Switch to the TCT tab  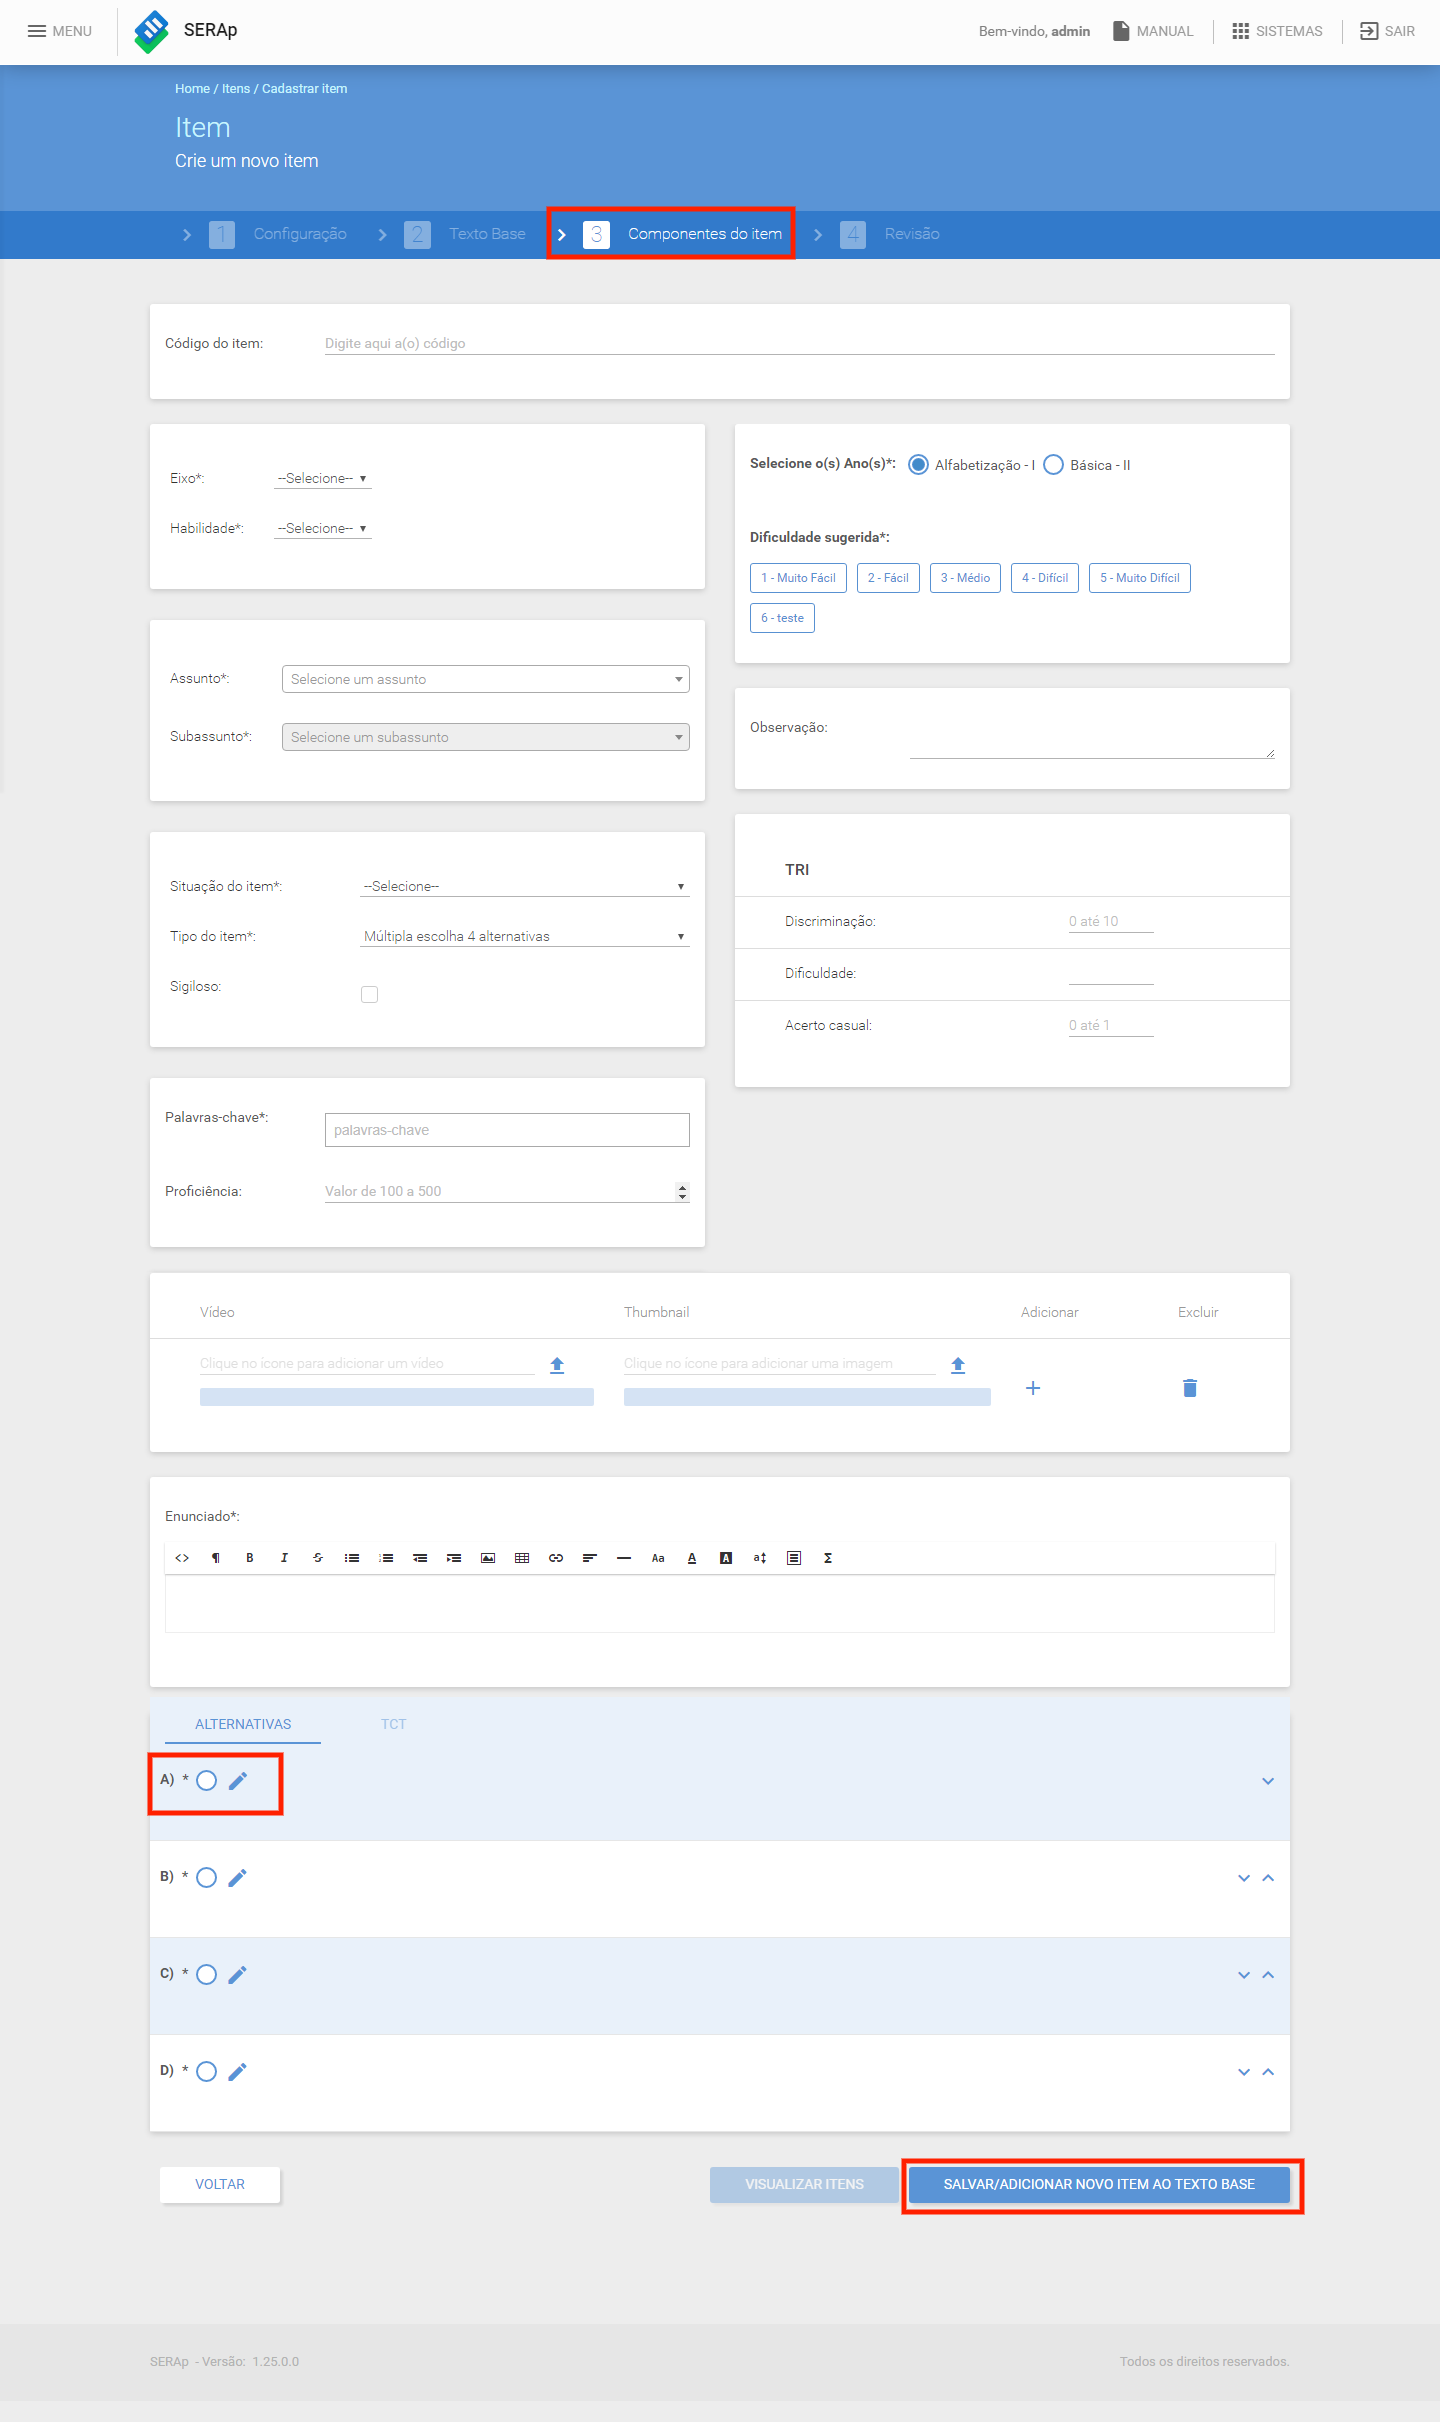(394, 1724)
